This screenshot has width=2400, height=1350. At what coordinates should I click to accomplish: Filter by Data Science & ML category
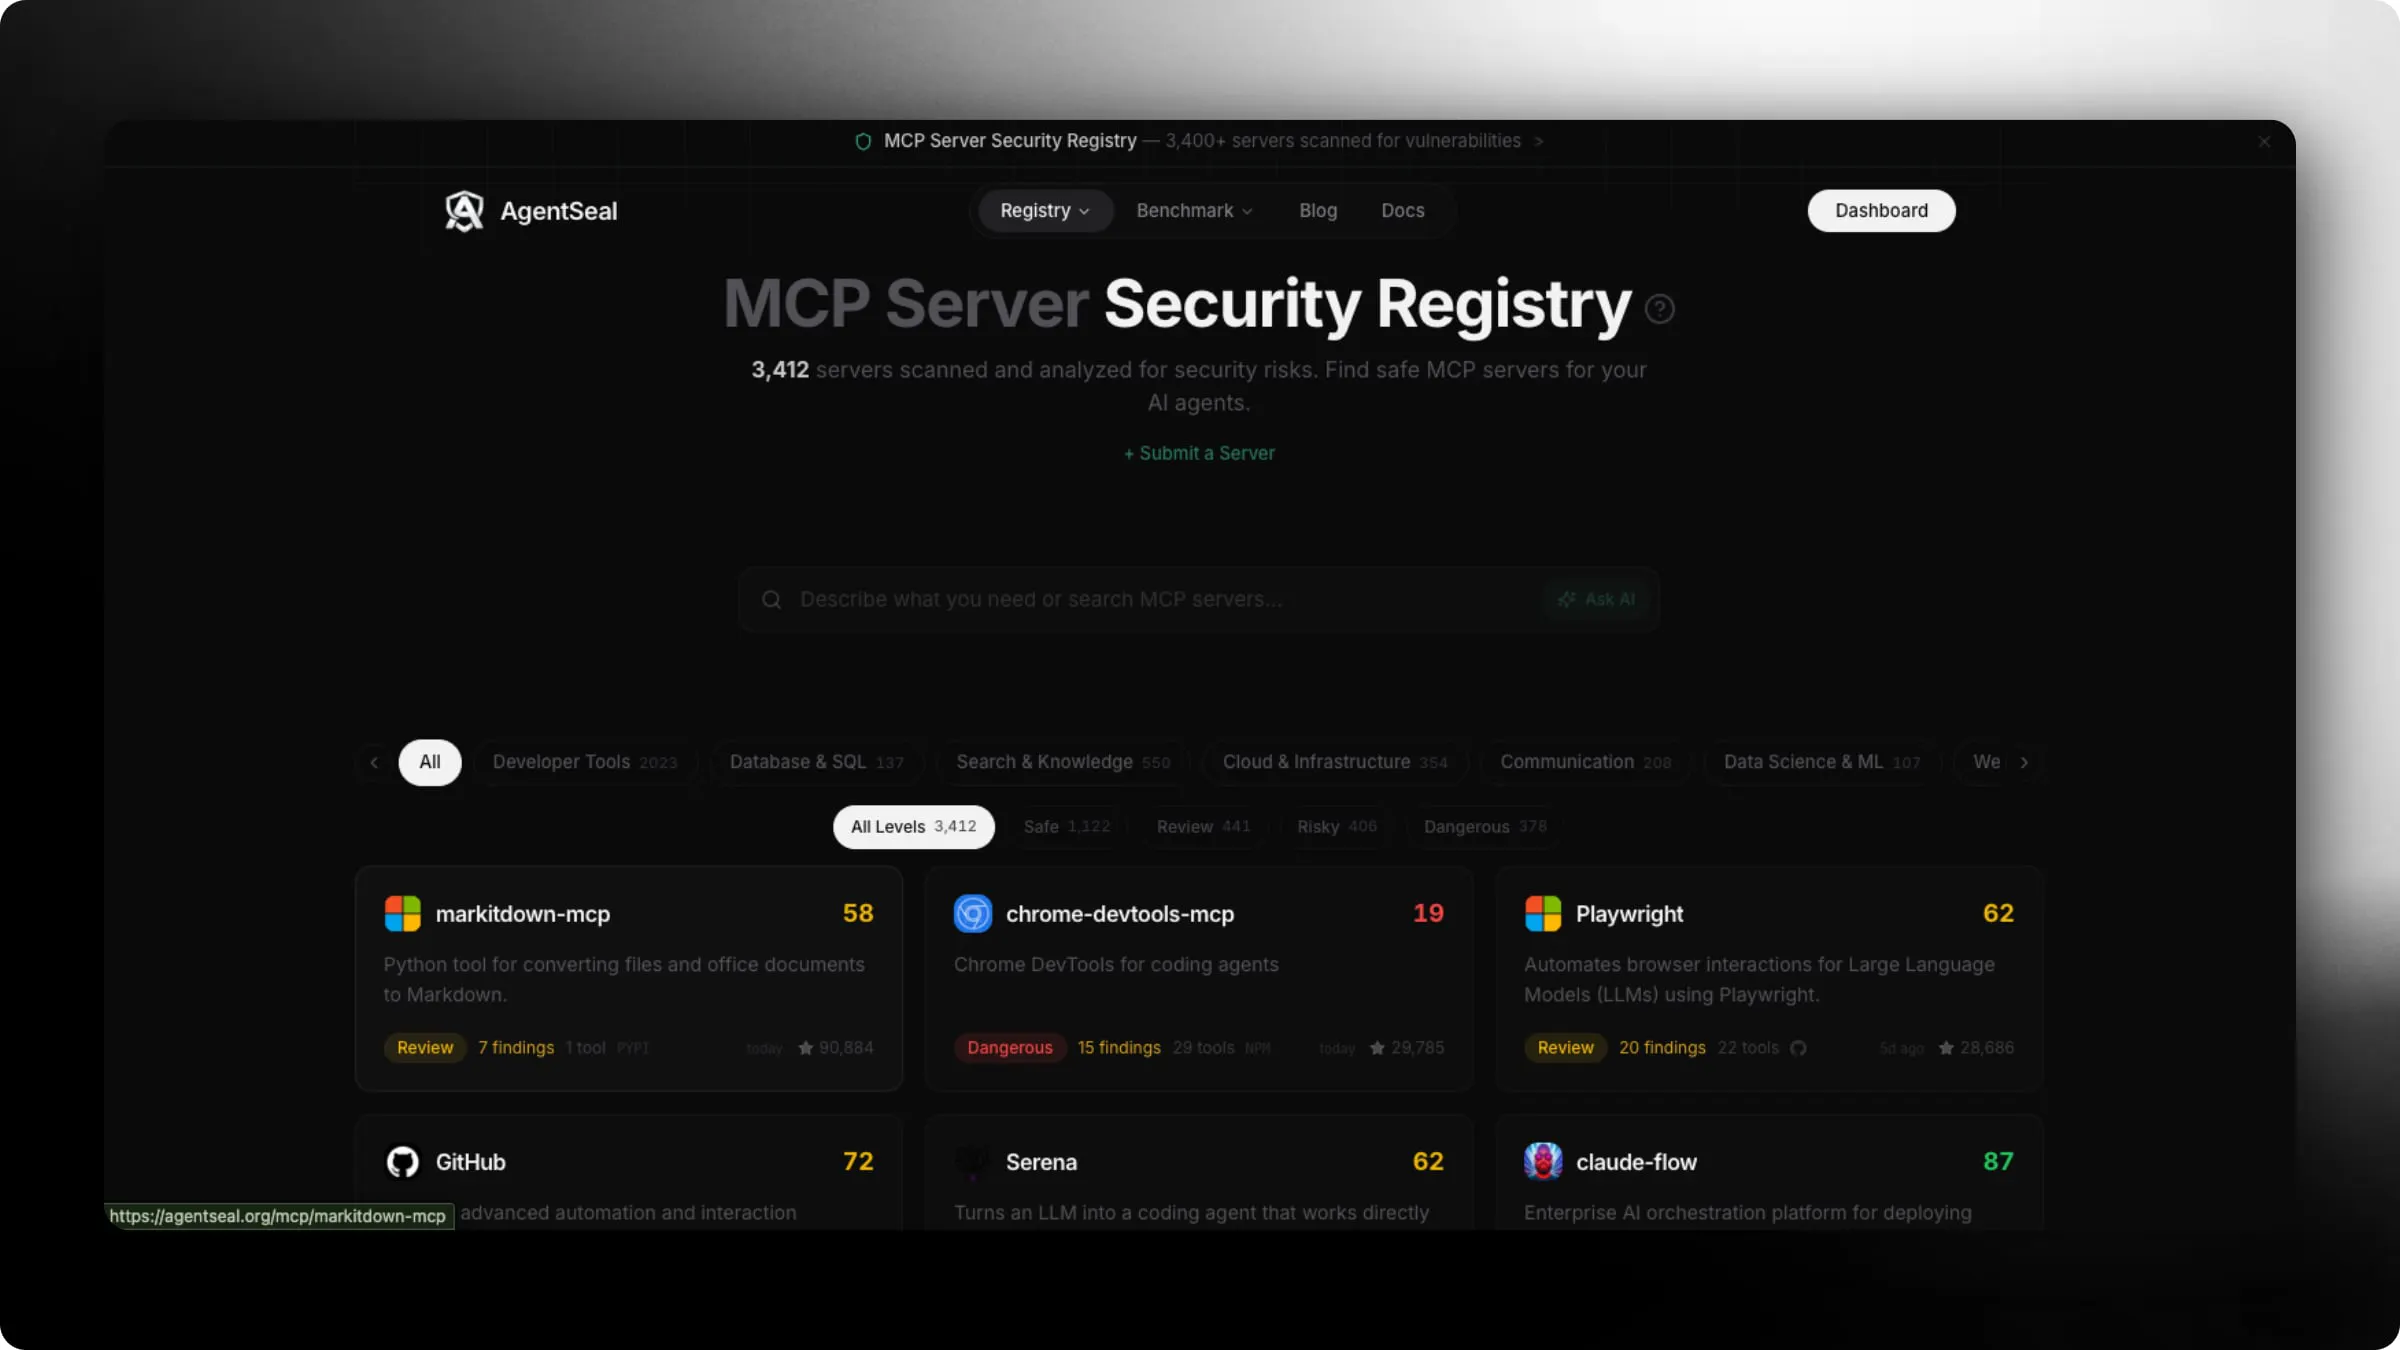pos(1822,762)
